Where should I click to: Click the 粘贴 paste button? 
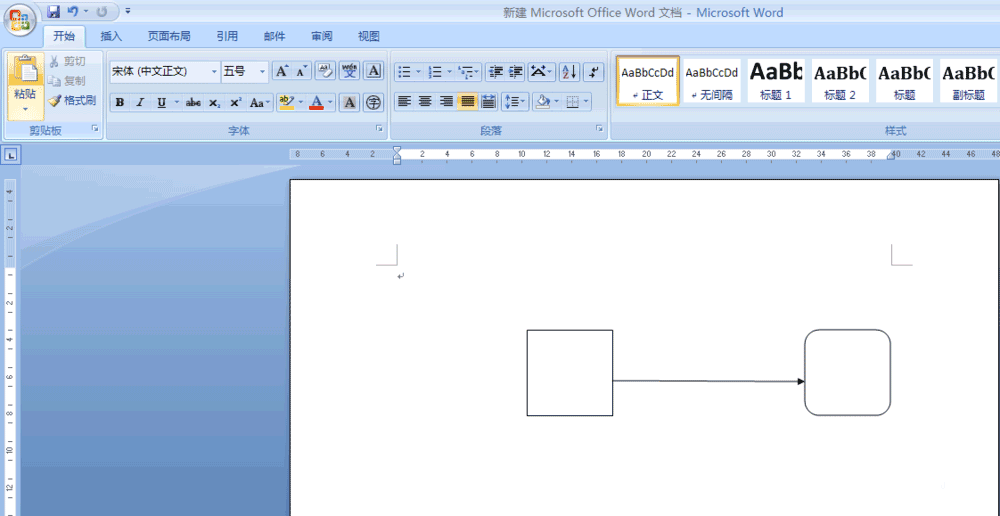click(26, 87)
